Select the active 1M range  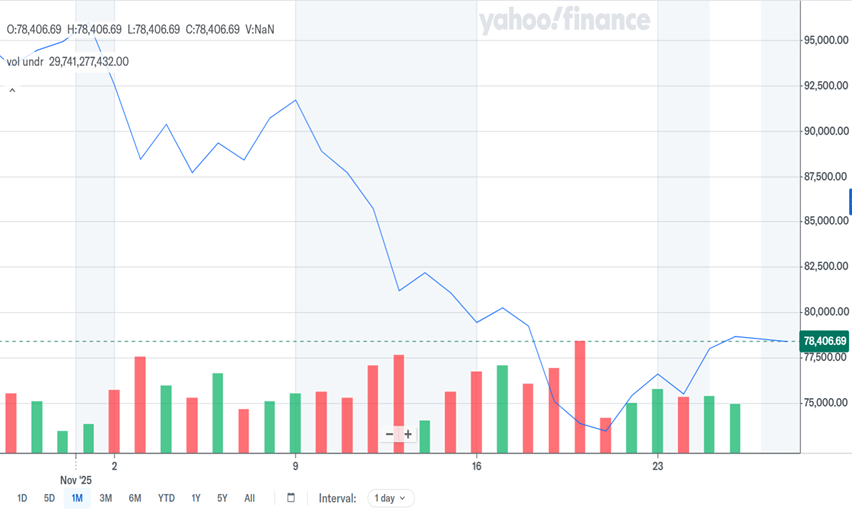tap(77, 498)
